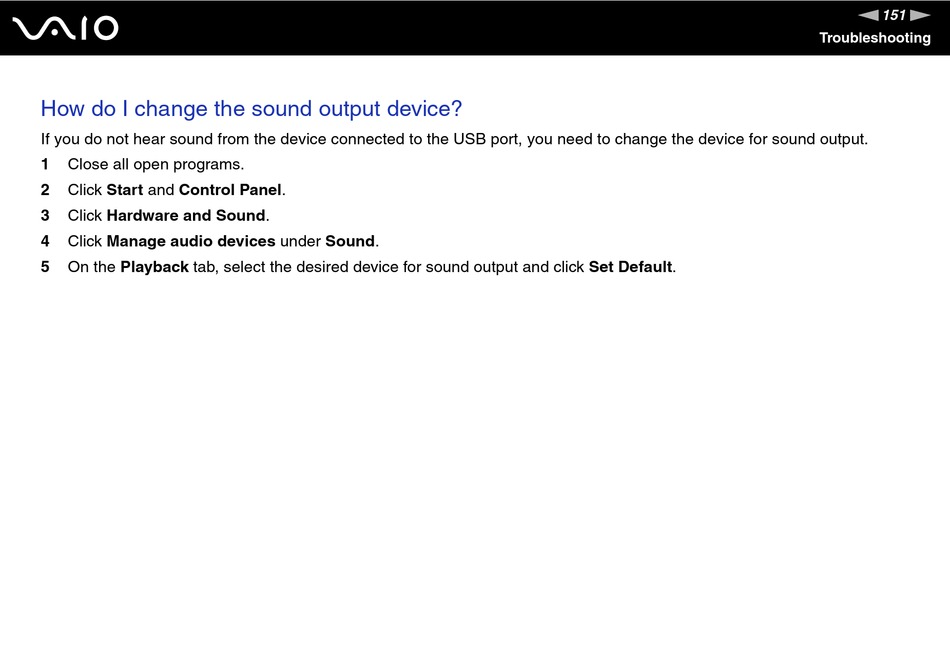
Task: Open the Troubleshooting section header
Action: click(x=875, y=38)
